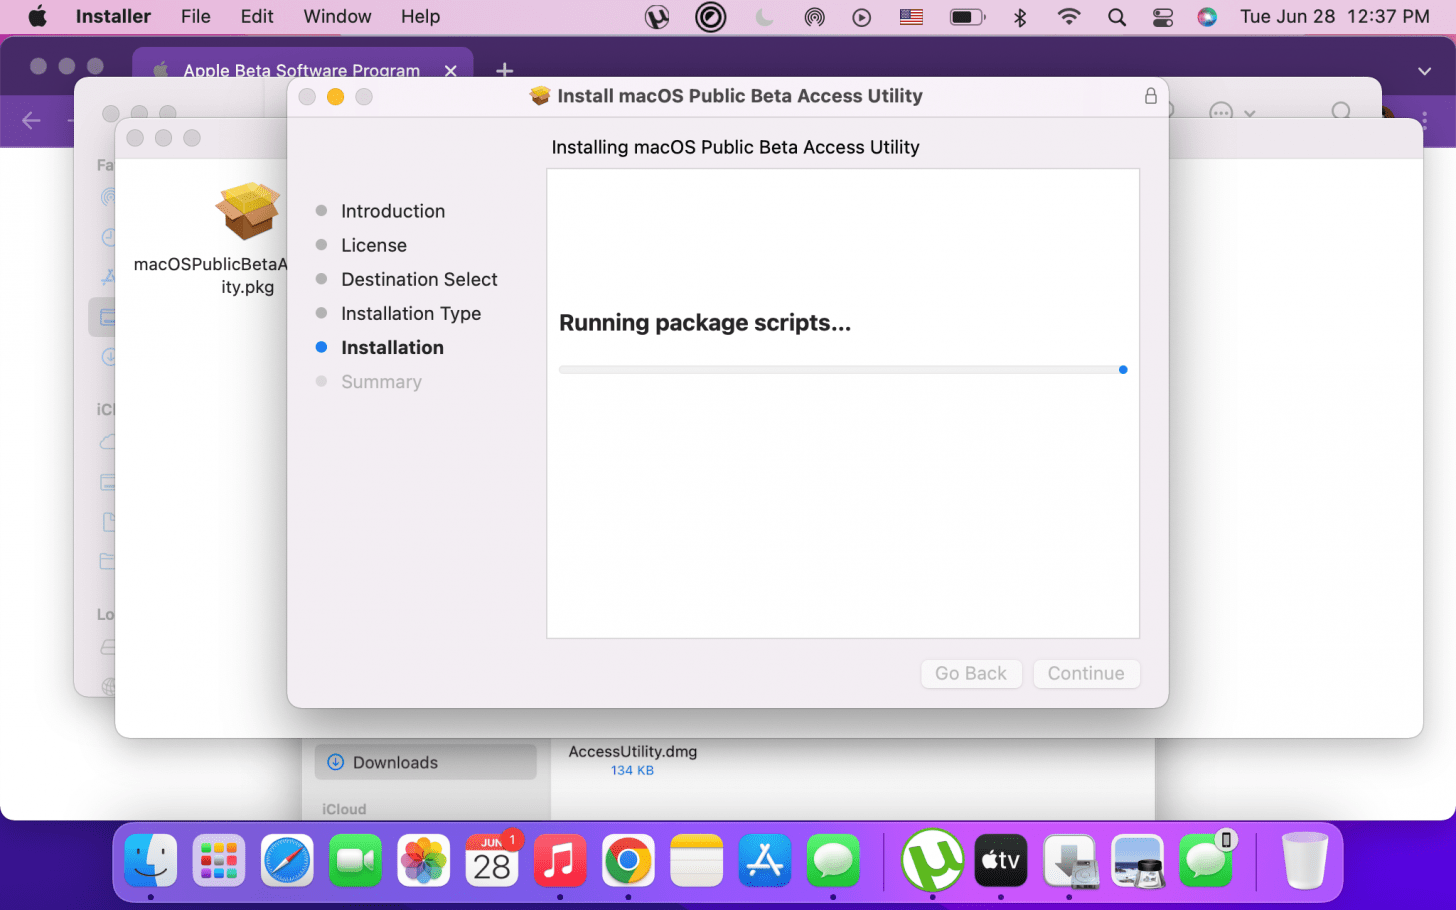Click the Siri icon in menu bar
The height and width of the screenshot is (910, 1456).
point(1207,17)
